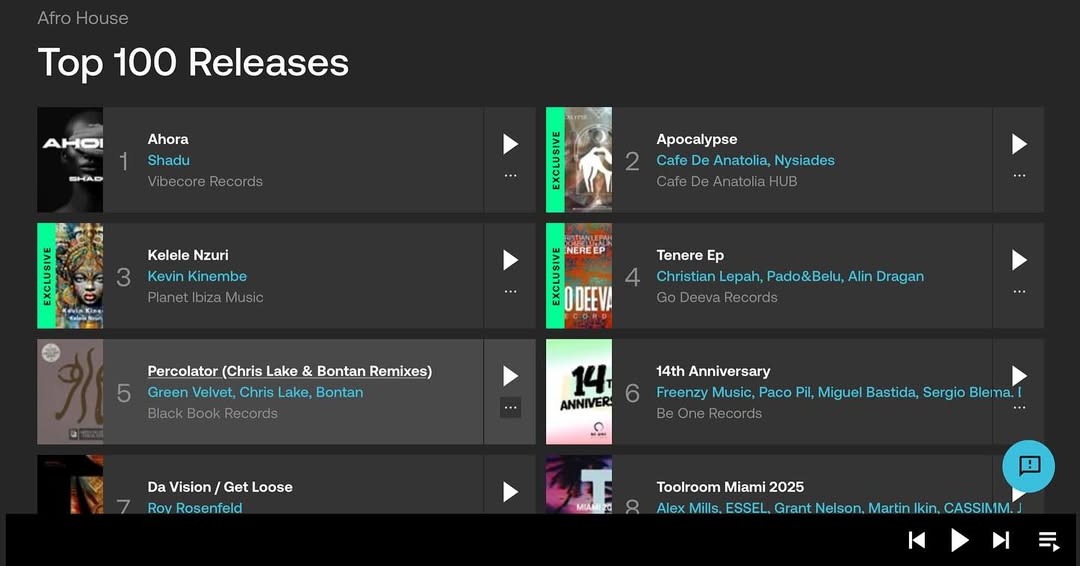
Task: Play the Tenere Ep release
Action: click(x=1019, y=260)
